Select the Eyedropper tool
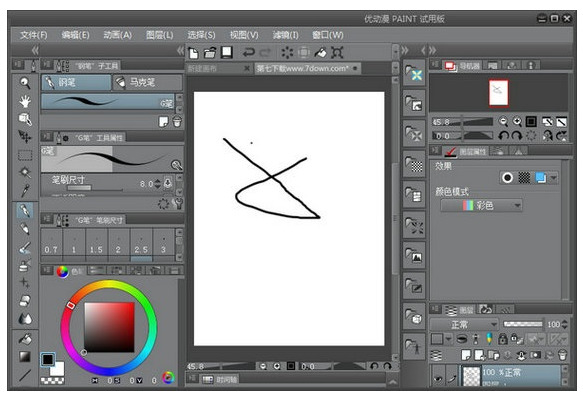This screenshot has width=583, height=399. 25,190
